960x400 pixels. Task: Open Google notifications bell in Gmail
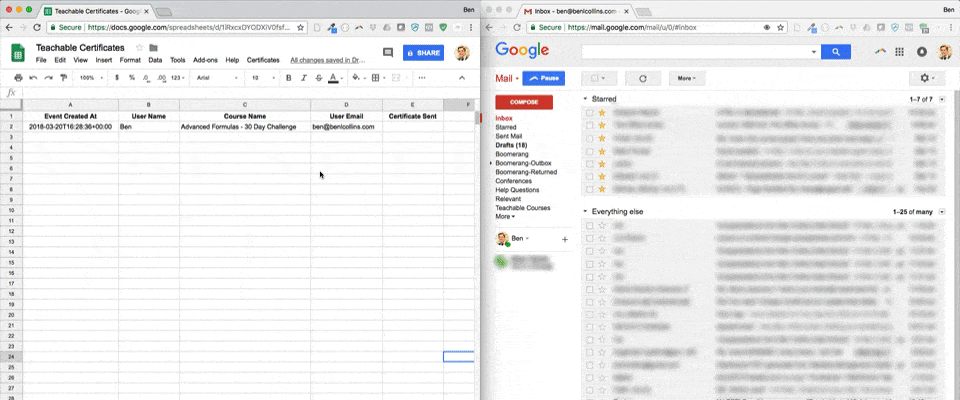[x=921, y=52]
